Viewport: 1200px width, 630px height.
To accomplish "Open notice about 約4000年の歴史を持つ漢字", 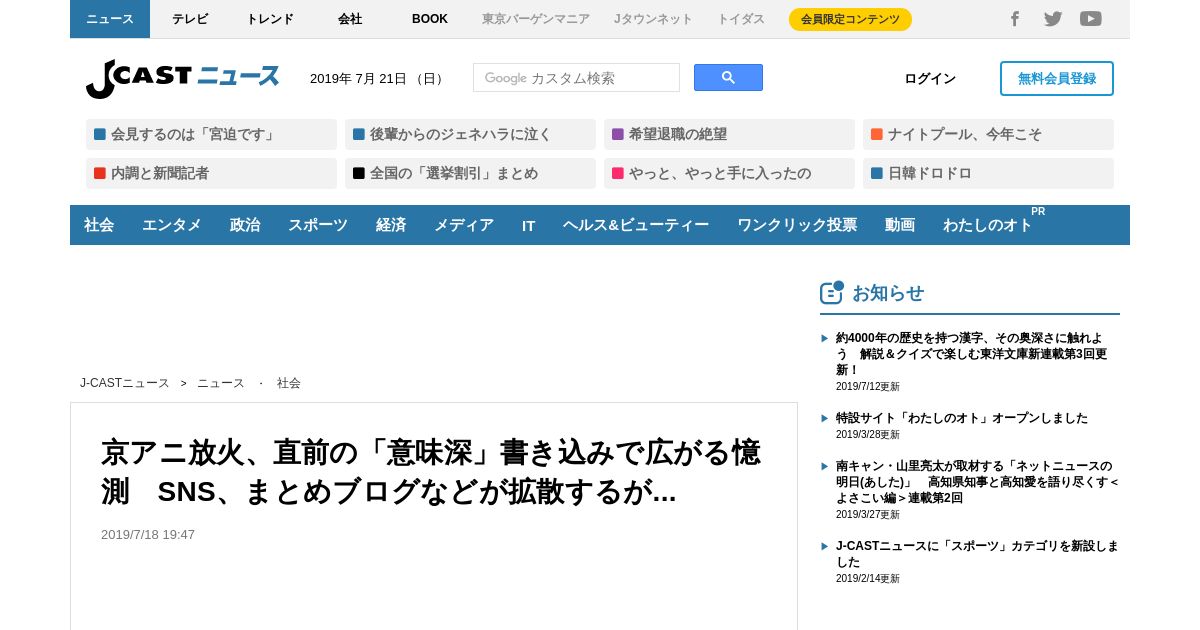I will tap(972, 353).
